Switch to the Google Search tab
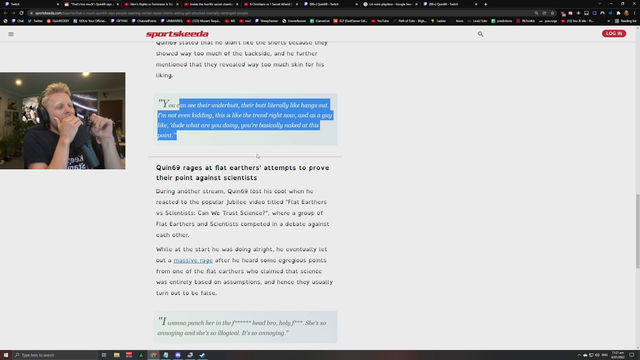Screen dimensions: 640x360 tap(391, 4)
